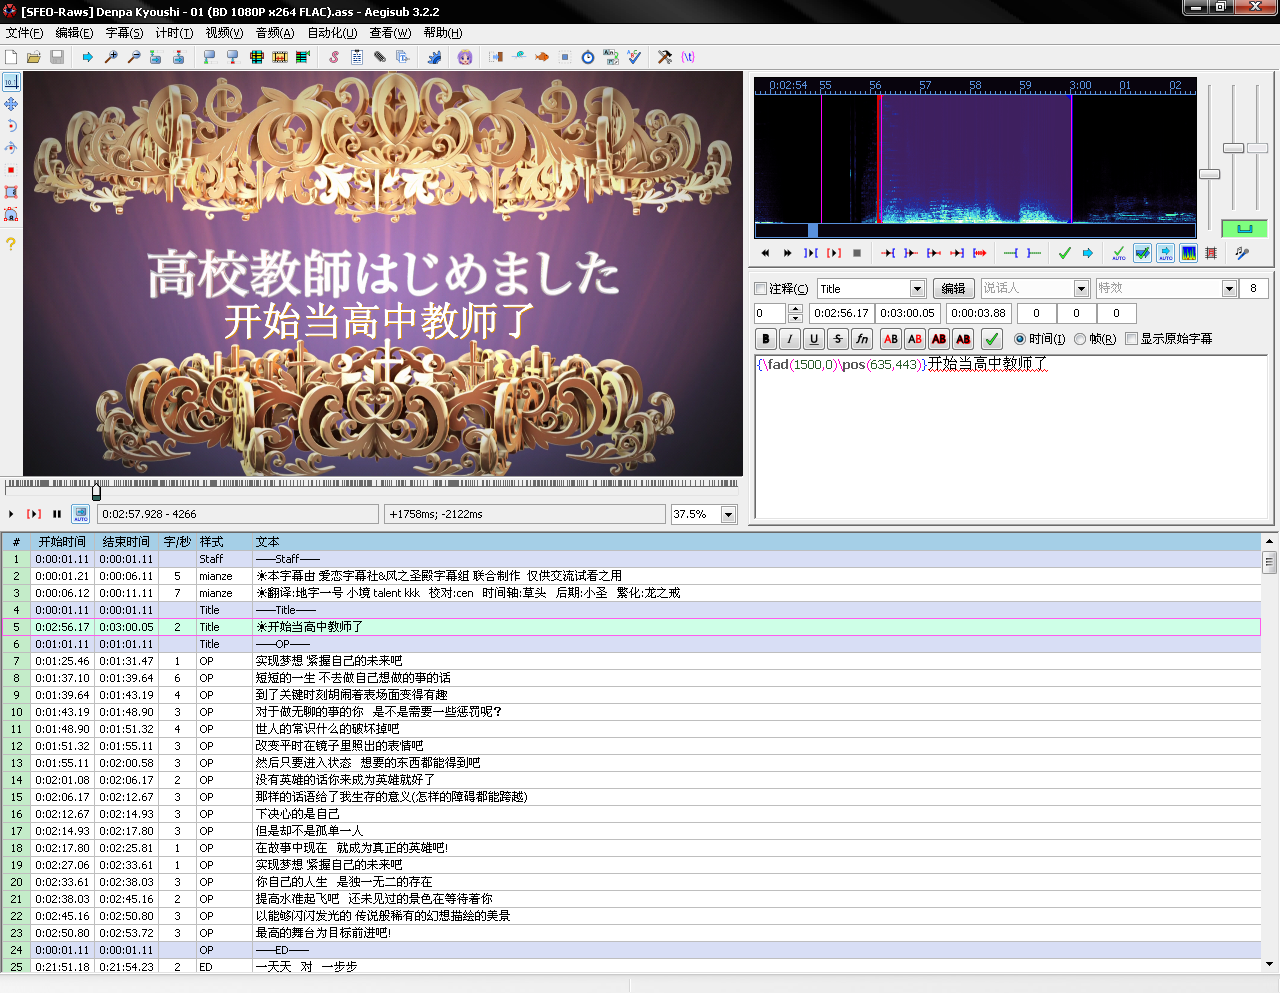Open the Properties clipboard icon
Image resolution: width=1280 pixels, height=993 pixels.
coord(357,57)
